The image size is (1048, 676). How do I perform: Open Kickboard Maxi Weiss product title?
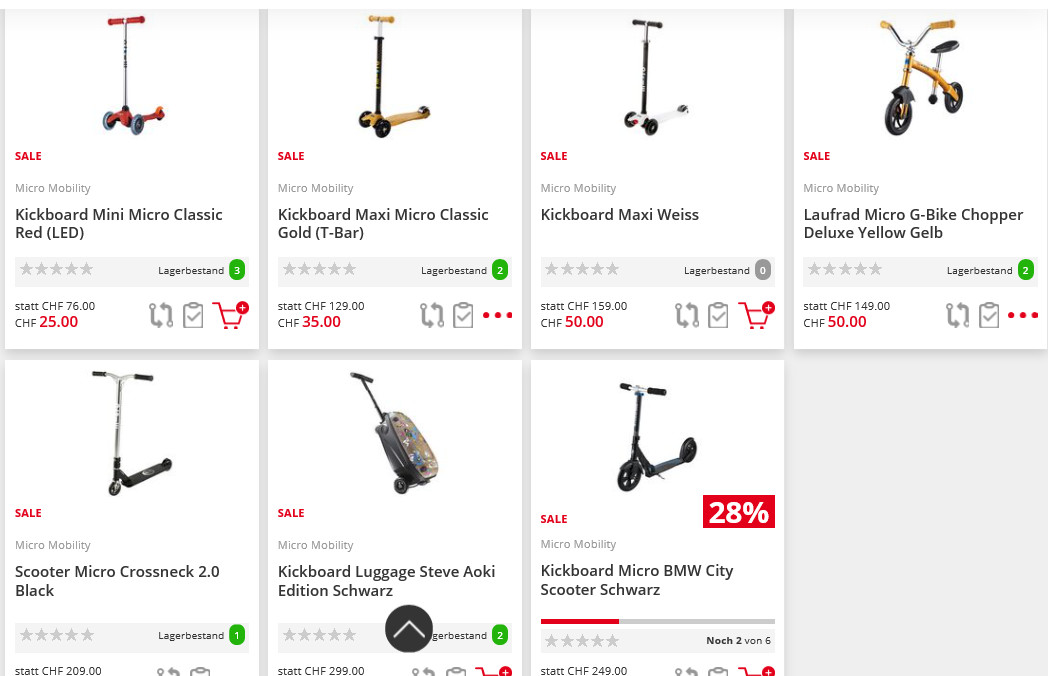[x=620, y=215]
